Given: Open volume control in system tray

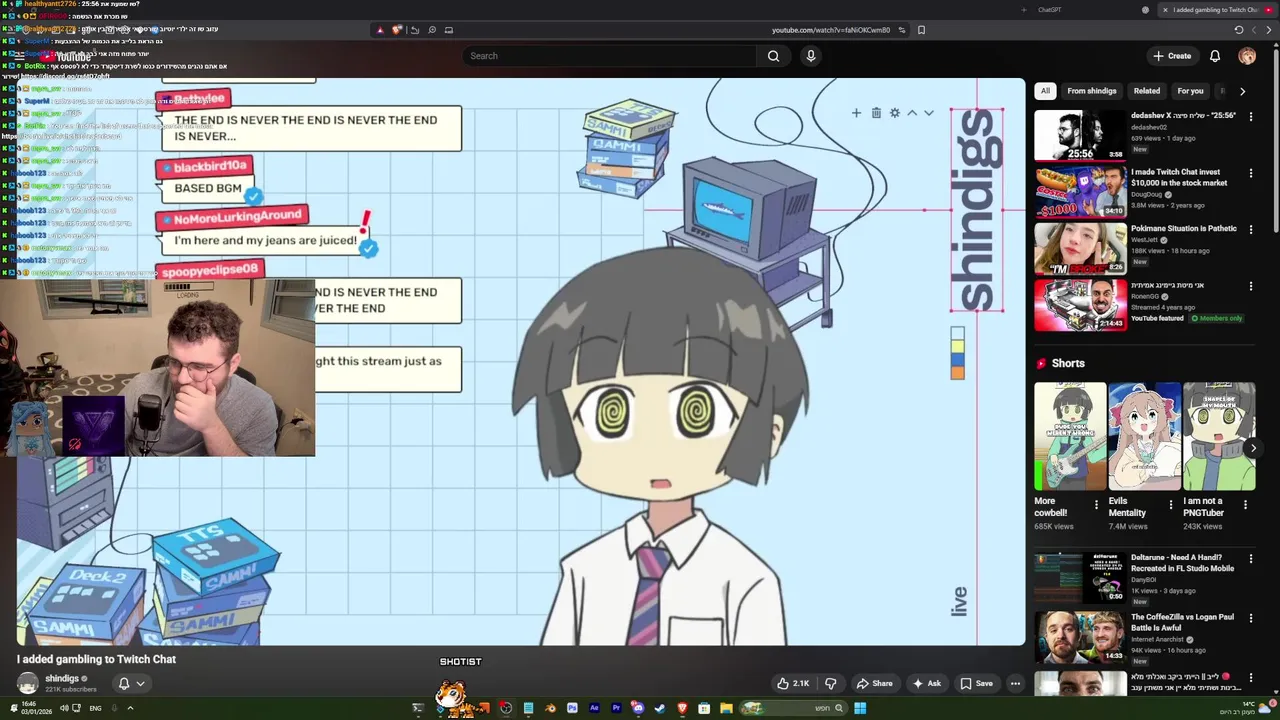Looking at the screenshot, I should tap(63, 708).
